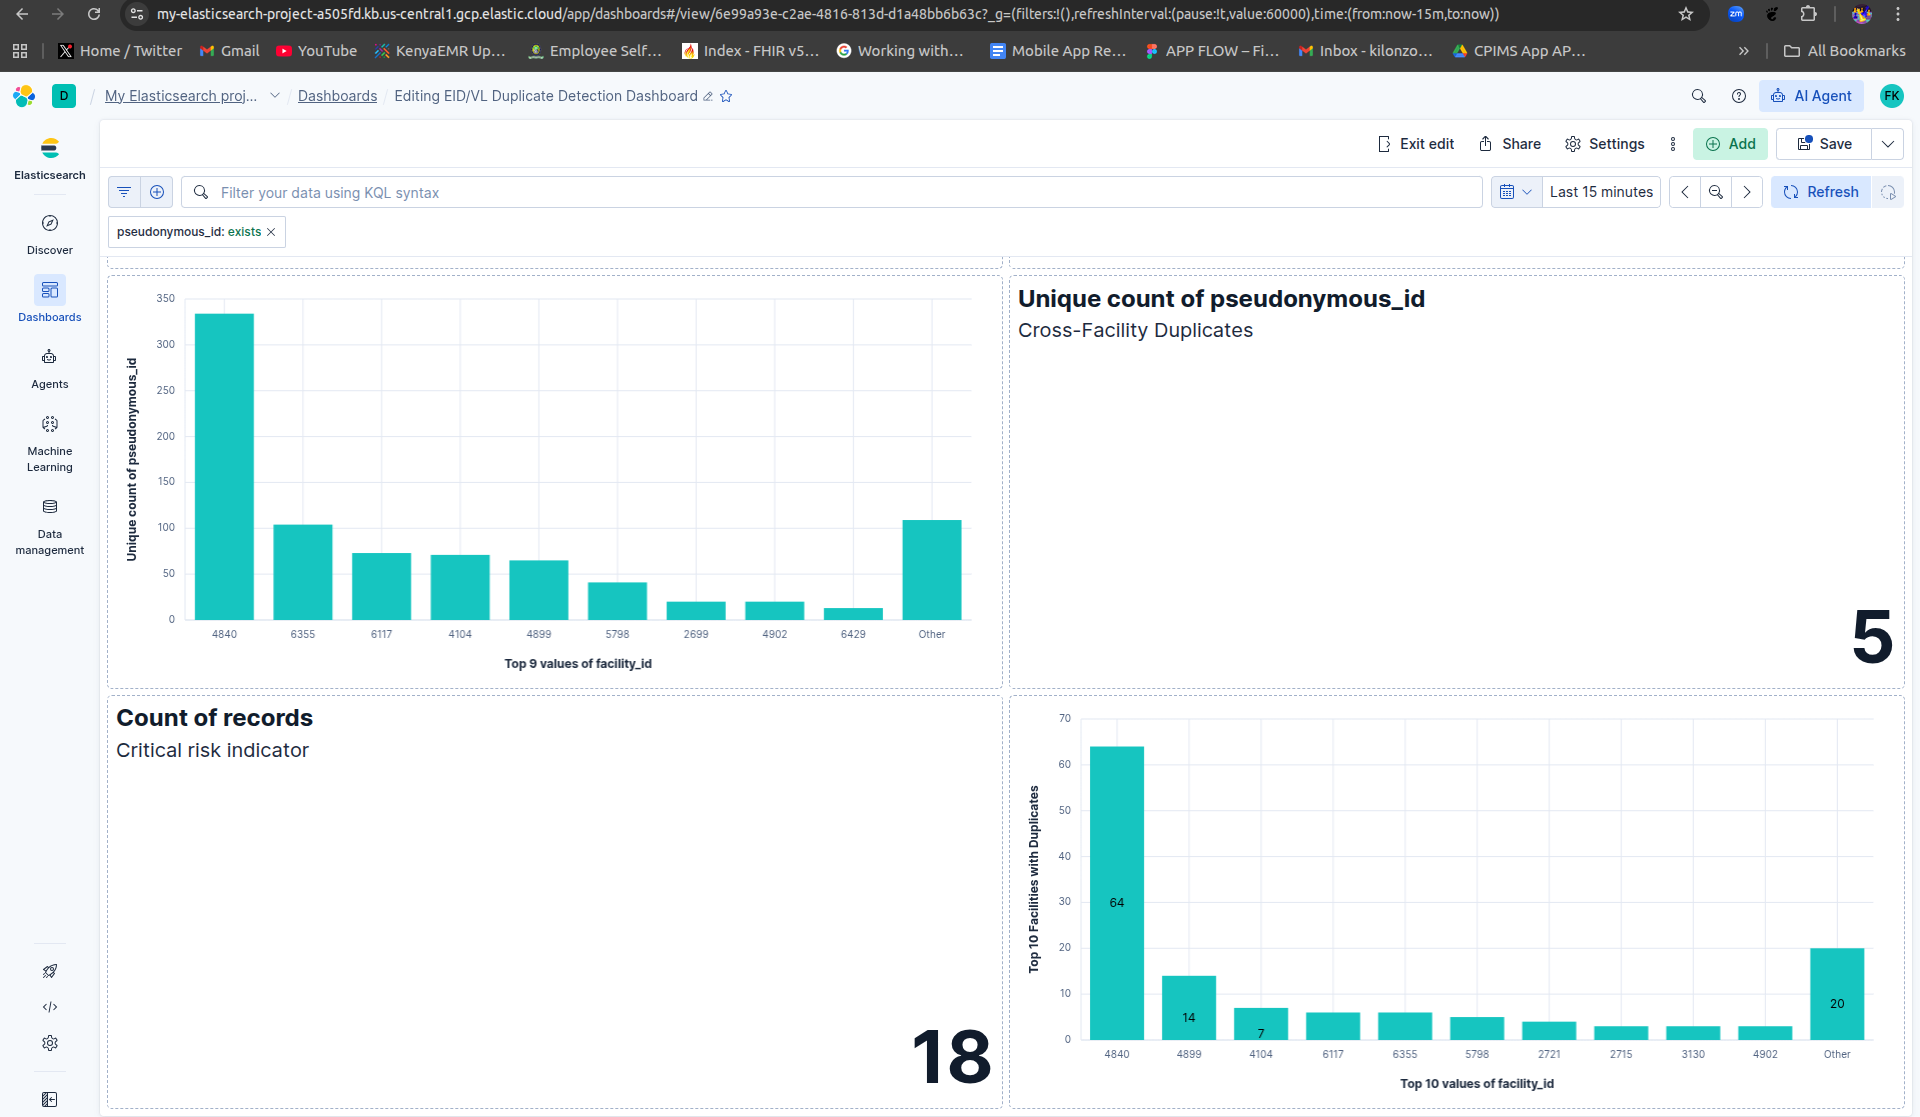Go to the Dashboards breadcrumb
The width and height of the screenshot is (1920, 1117).
(337, 96)
